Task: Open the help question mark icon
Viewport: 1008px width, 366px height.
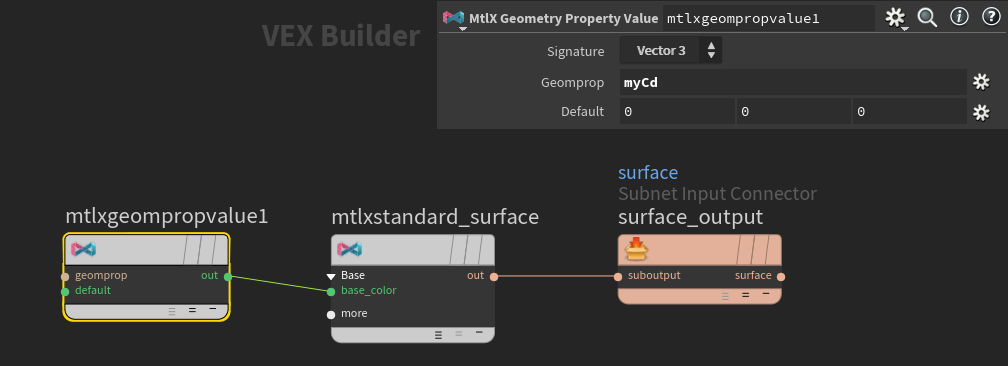Action: 991,17
